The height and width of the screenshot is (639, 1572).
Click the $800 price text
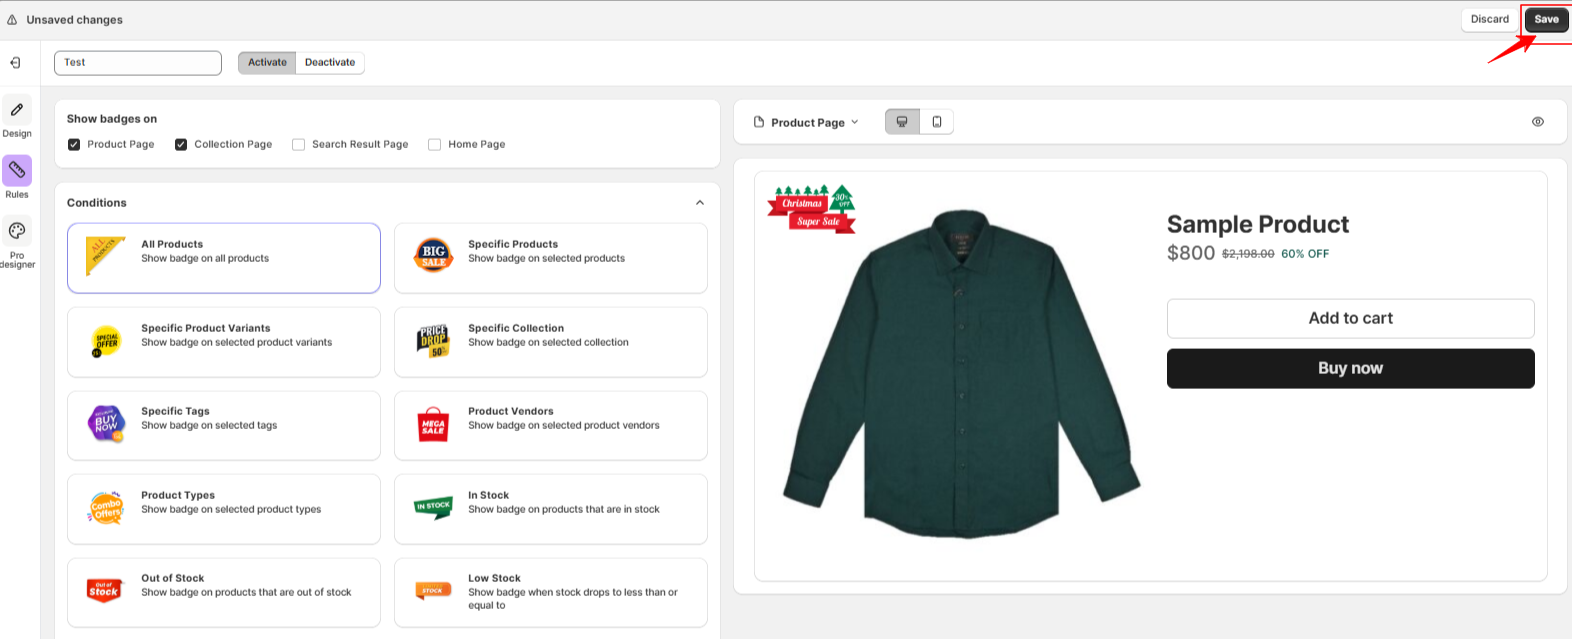click(x=1191, y=253)
